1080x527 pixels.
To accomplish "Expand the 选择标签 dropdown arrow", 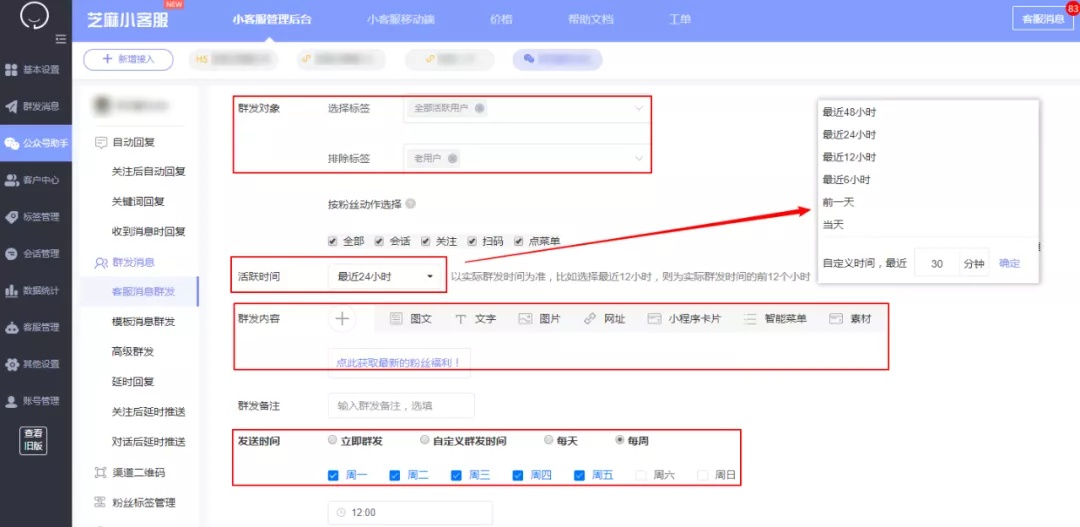I will 638,108.
